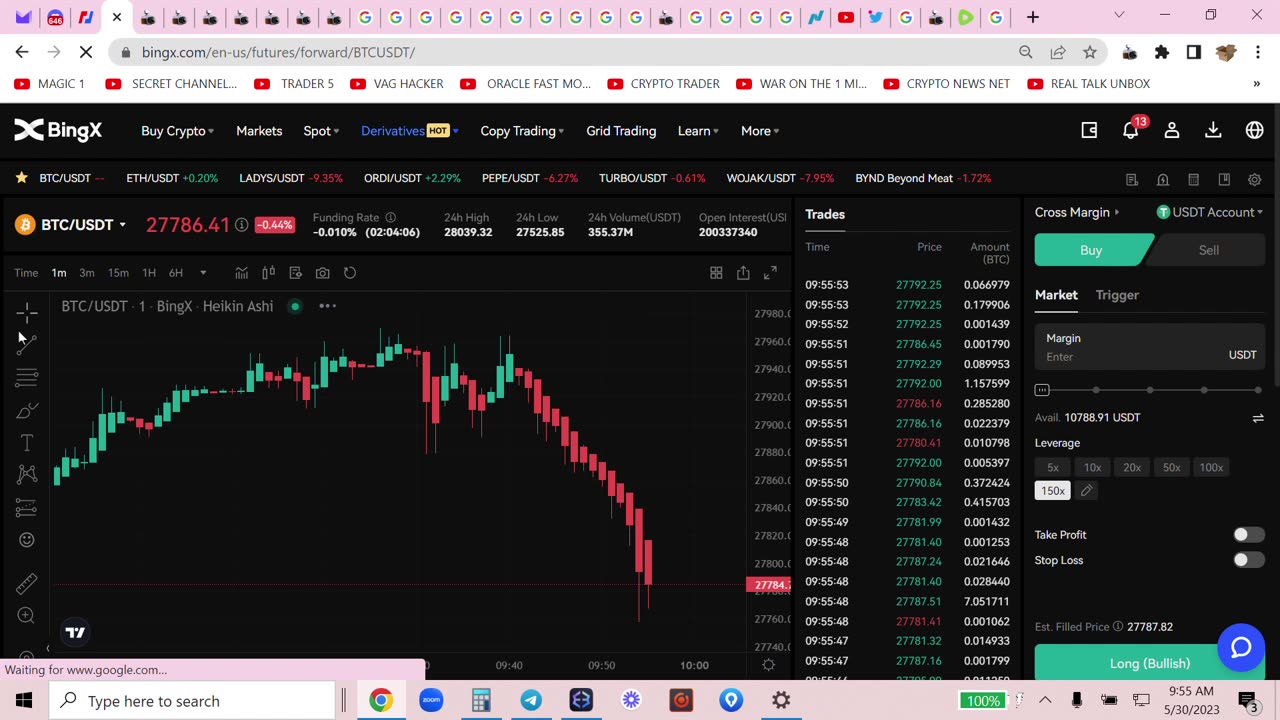The width and height of the screenshot is (1280, 720).
Task: Open the live chat support bubble
Action: pos(1241,647)
